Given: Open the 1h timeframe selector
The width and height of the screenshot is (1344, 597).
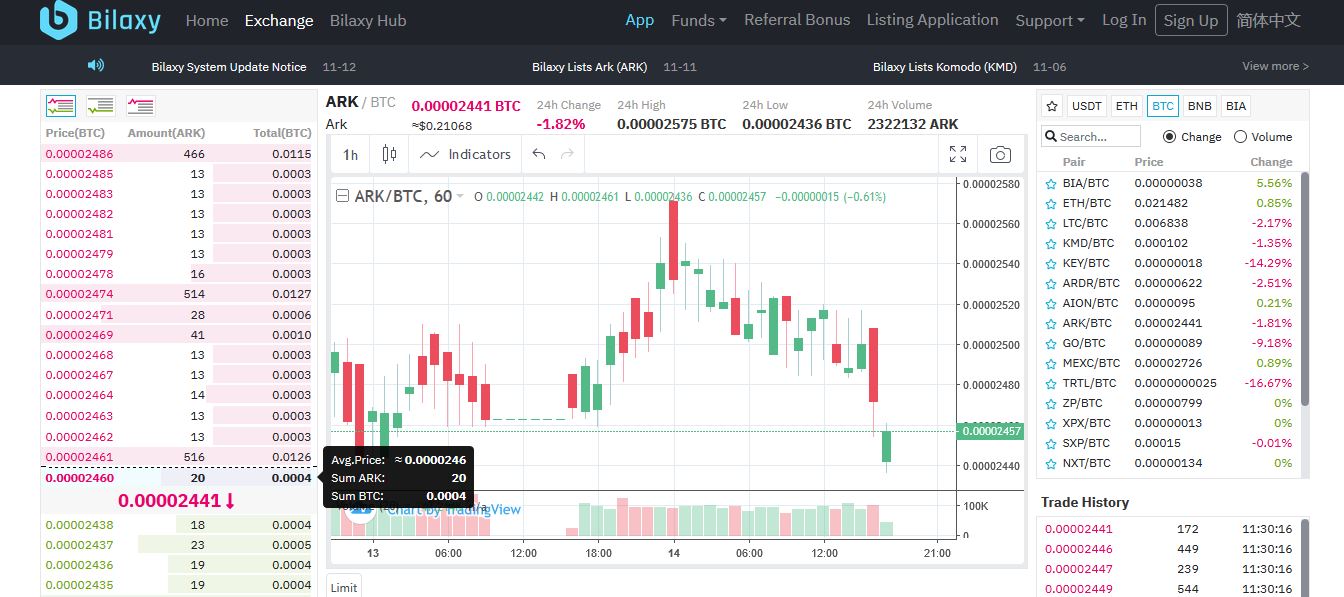Looking at the screenshot, I should point(349,154).
